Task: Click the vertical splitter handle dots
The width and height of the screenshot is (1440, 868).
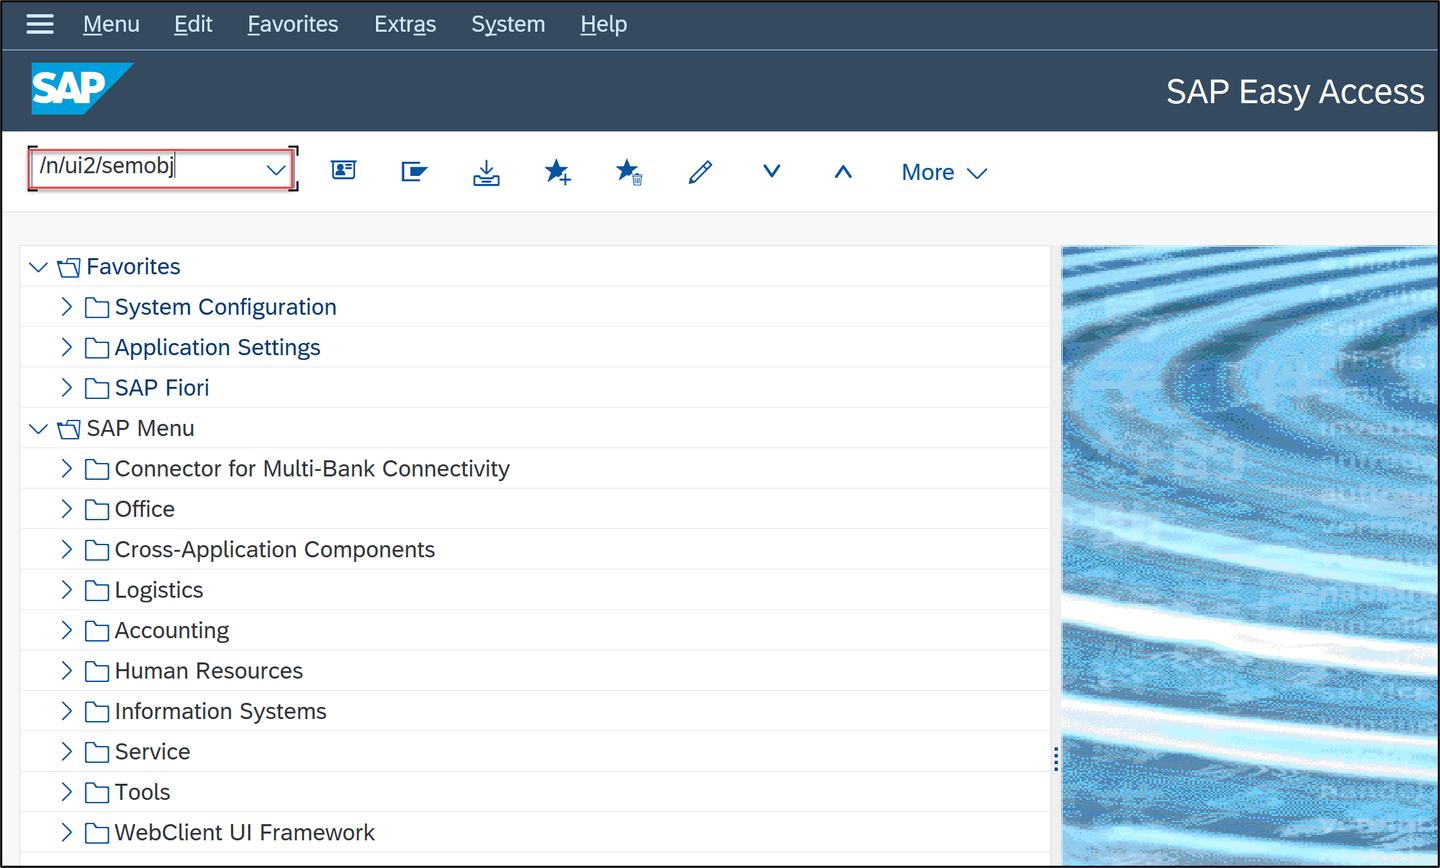Action: pos(1056,759)
